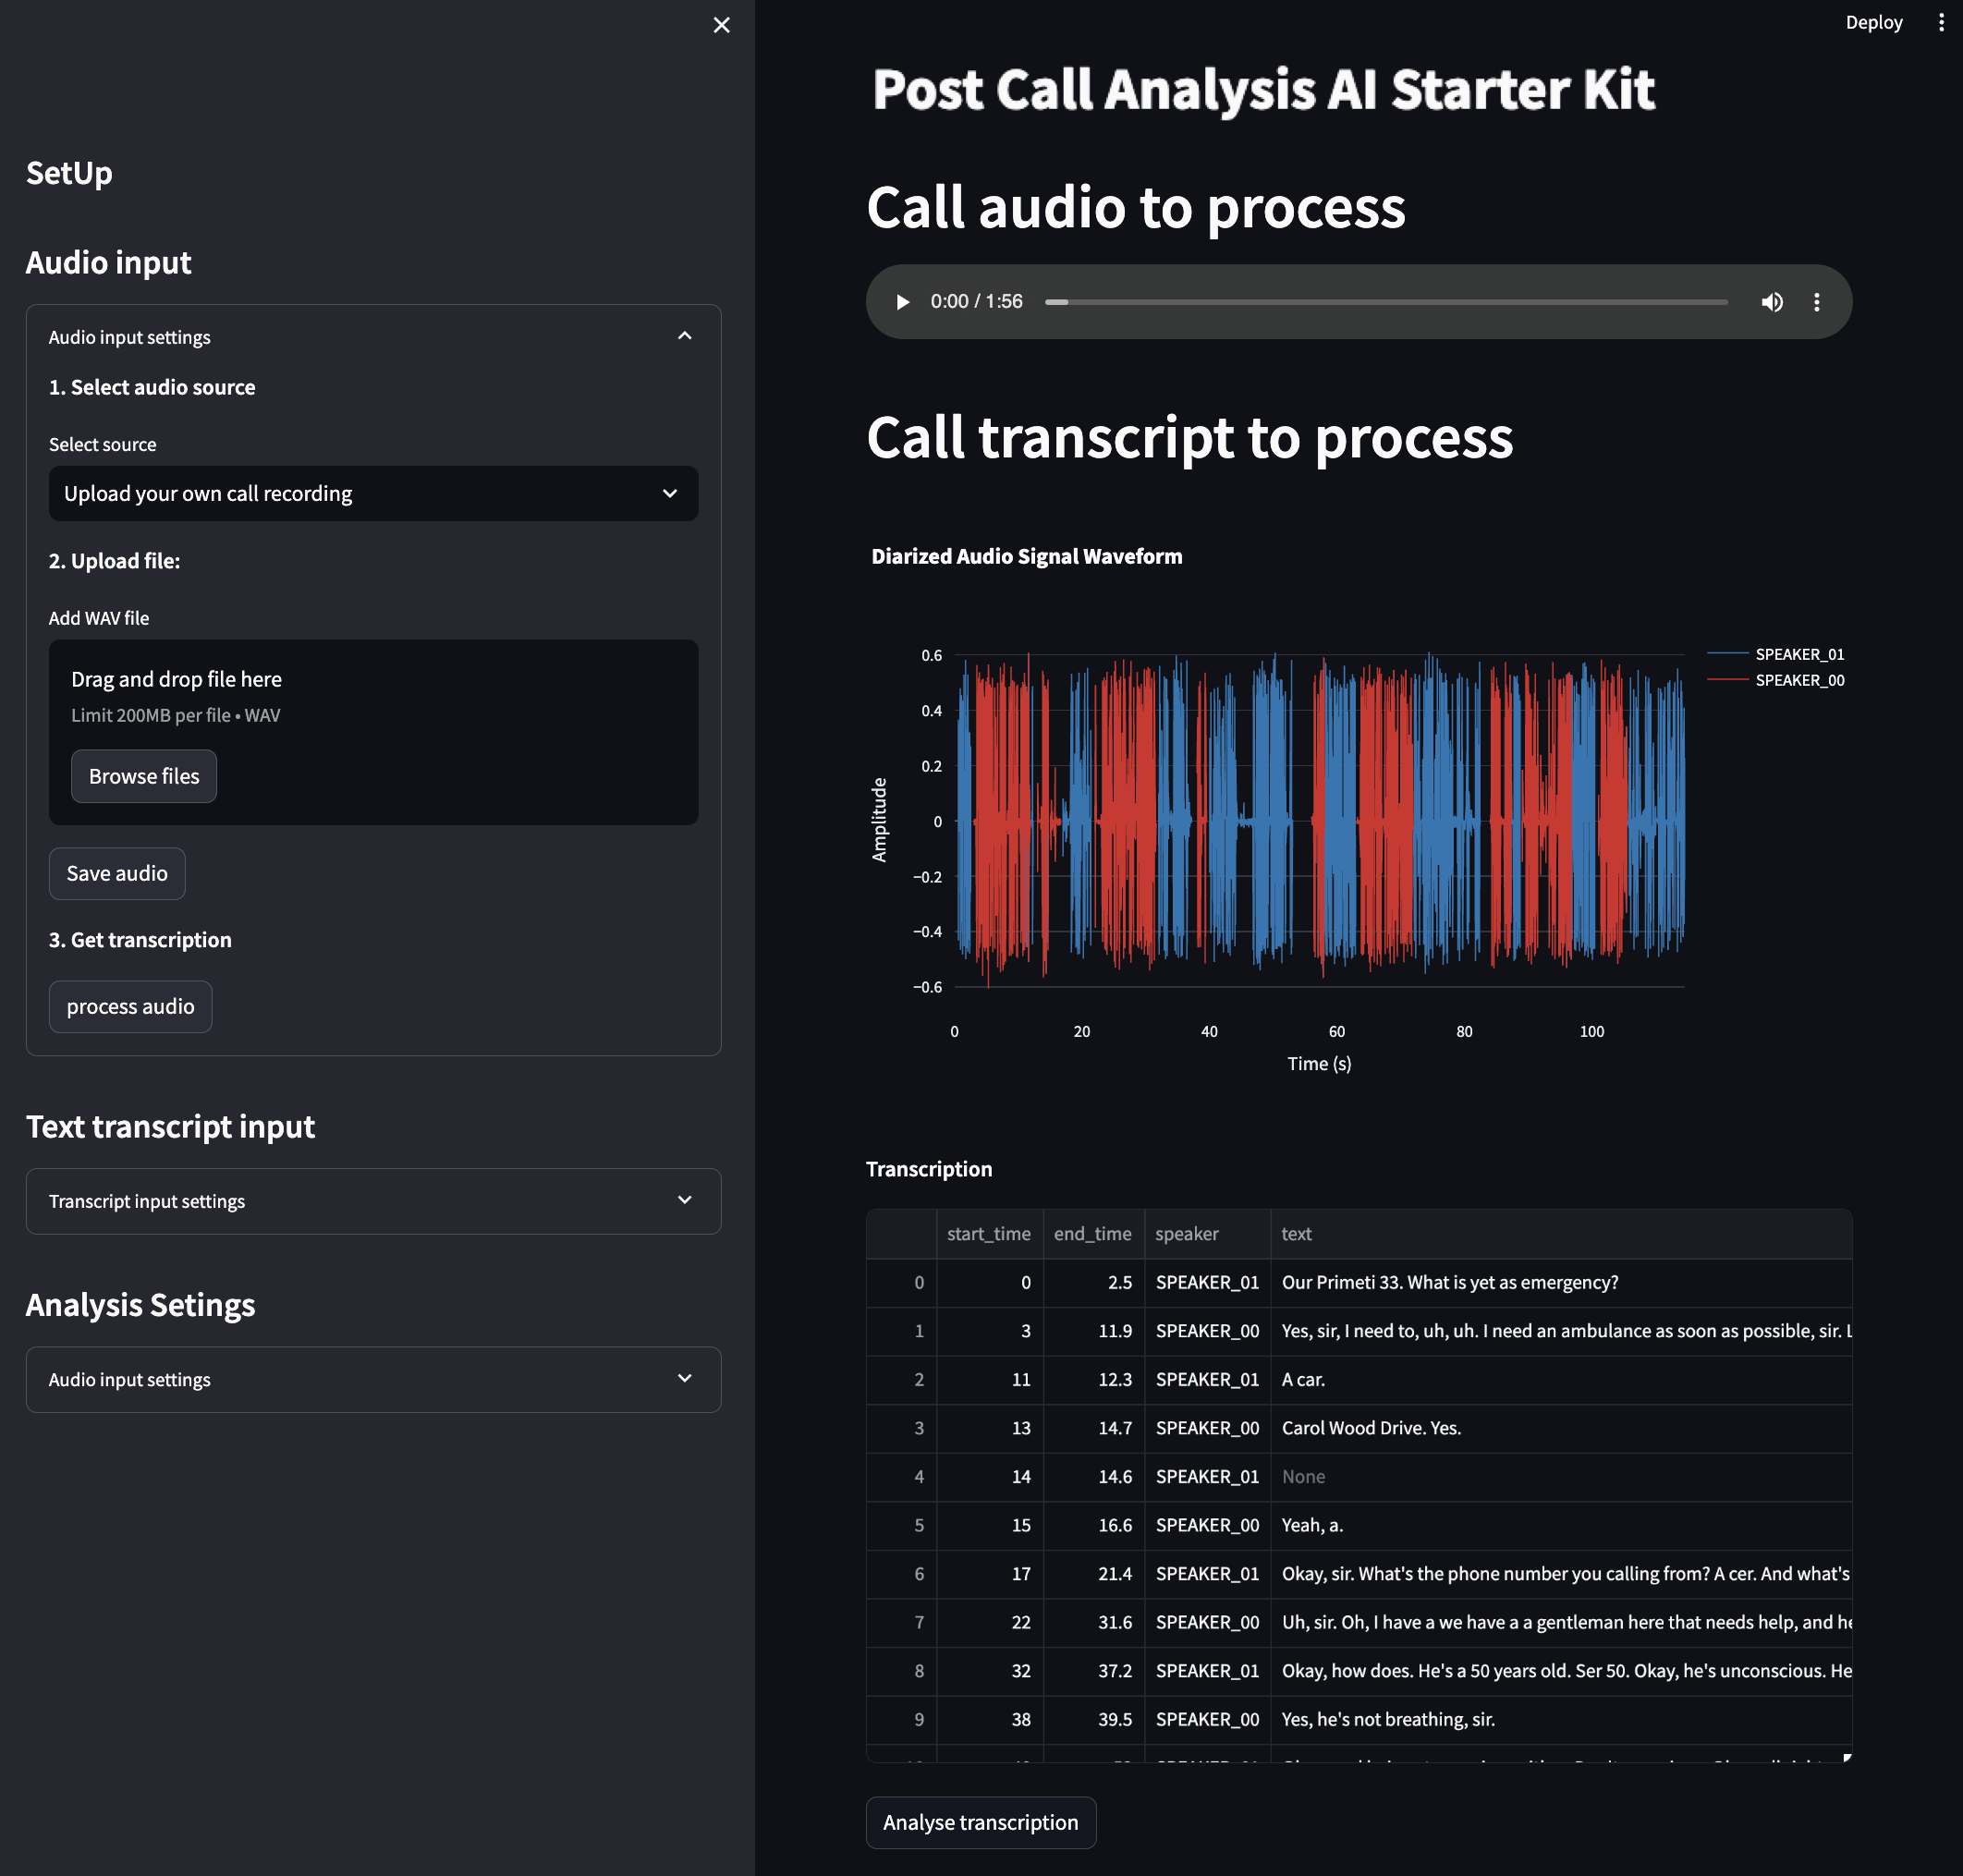Select cell 'A car.' in transcription table

[1561, 1380]
